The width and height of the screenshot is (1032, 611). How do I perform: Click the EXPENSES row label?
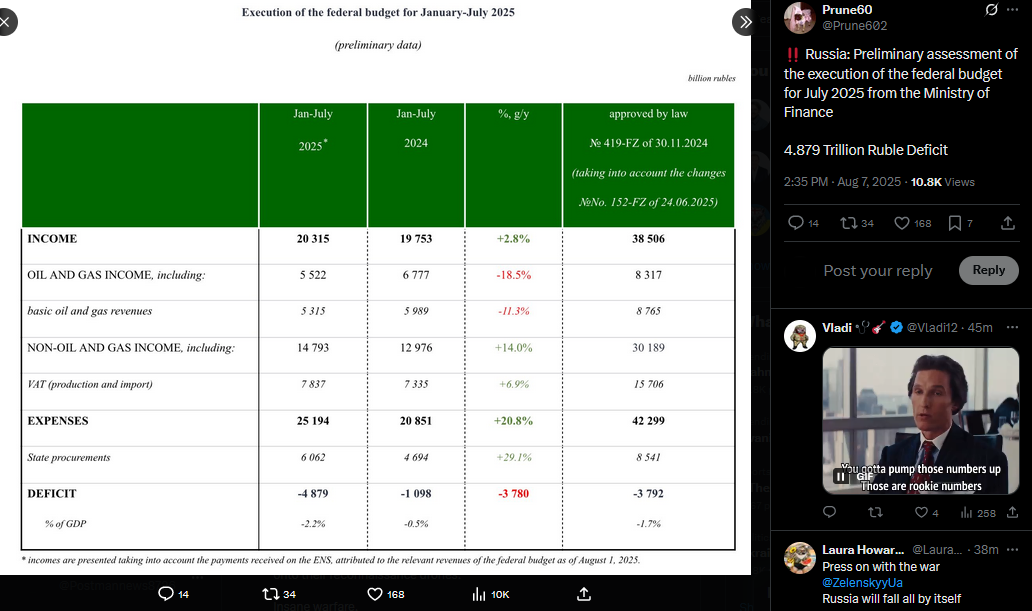[x=58, y=421]
